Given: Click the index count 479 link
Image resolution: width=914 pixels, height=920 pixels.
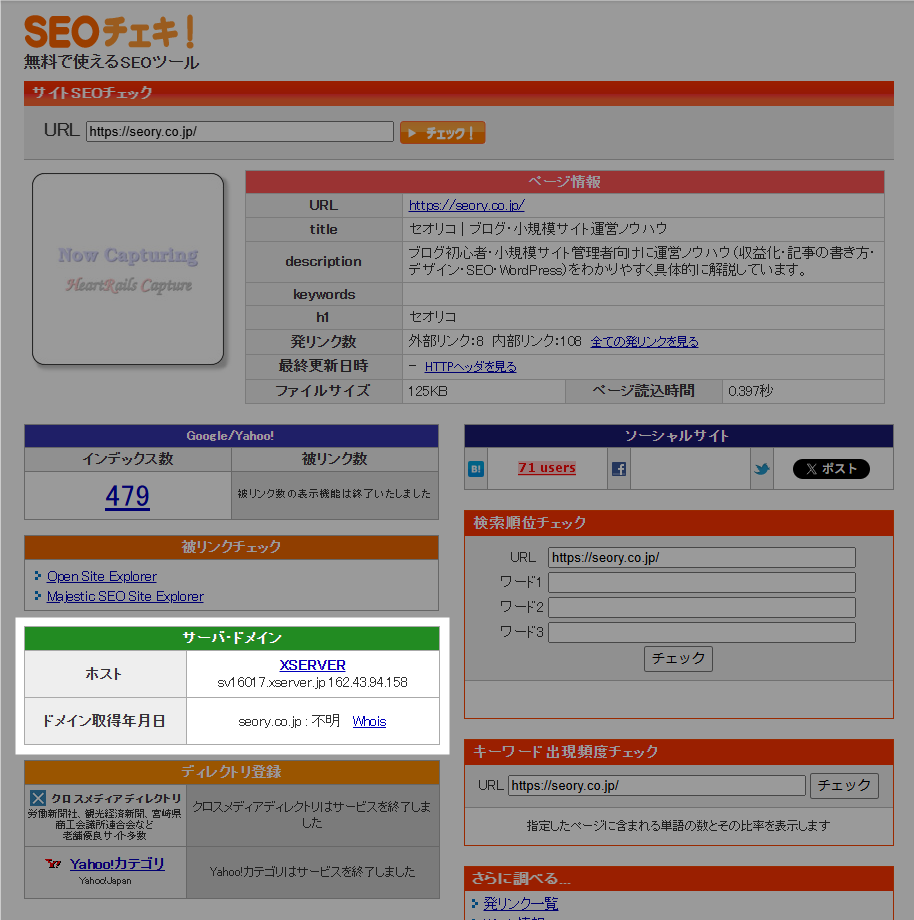Looking at the screenshot, I should pyautogui.click(x=127, y=496).
